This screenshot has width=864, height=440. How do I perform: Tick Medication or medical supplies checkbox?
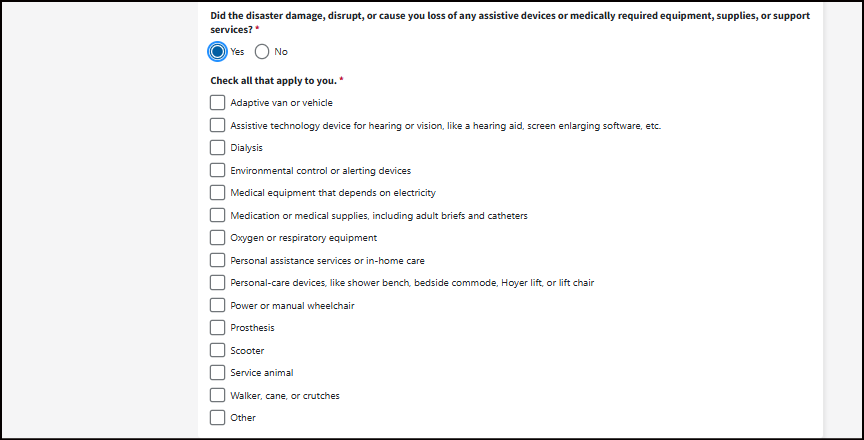[218, 215]
